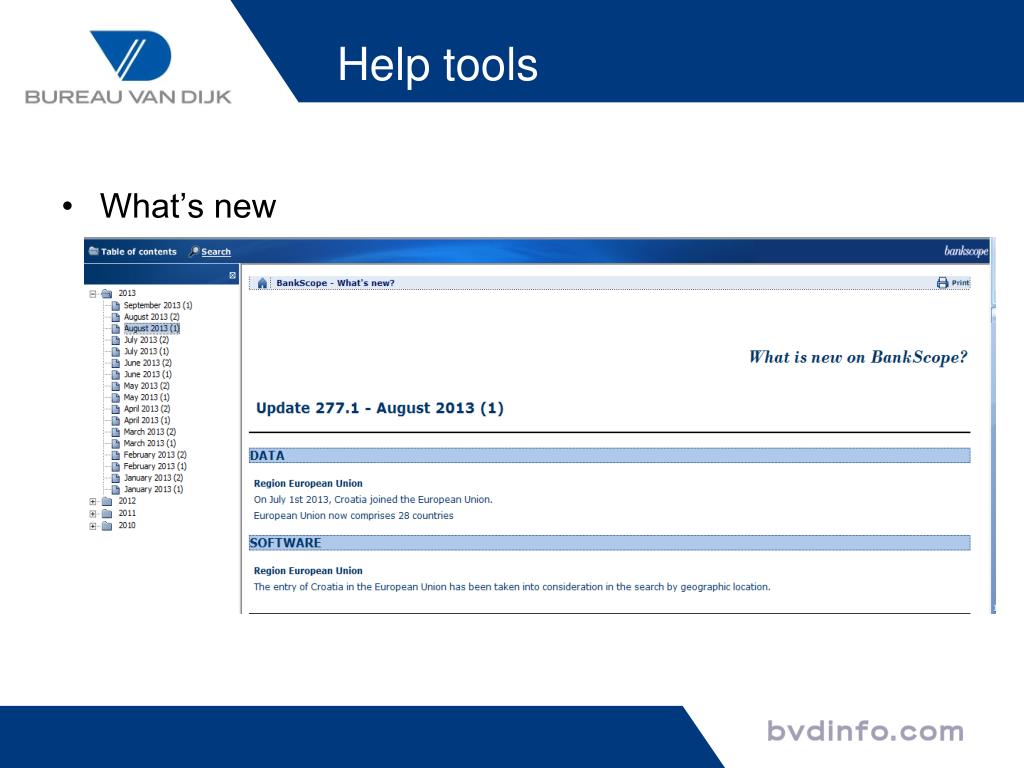The image size is (1024, 768).
Task: Expand the 2010 folder
Action: (93, 526)
